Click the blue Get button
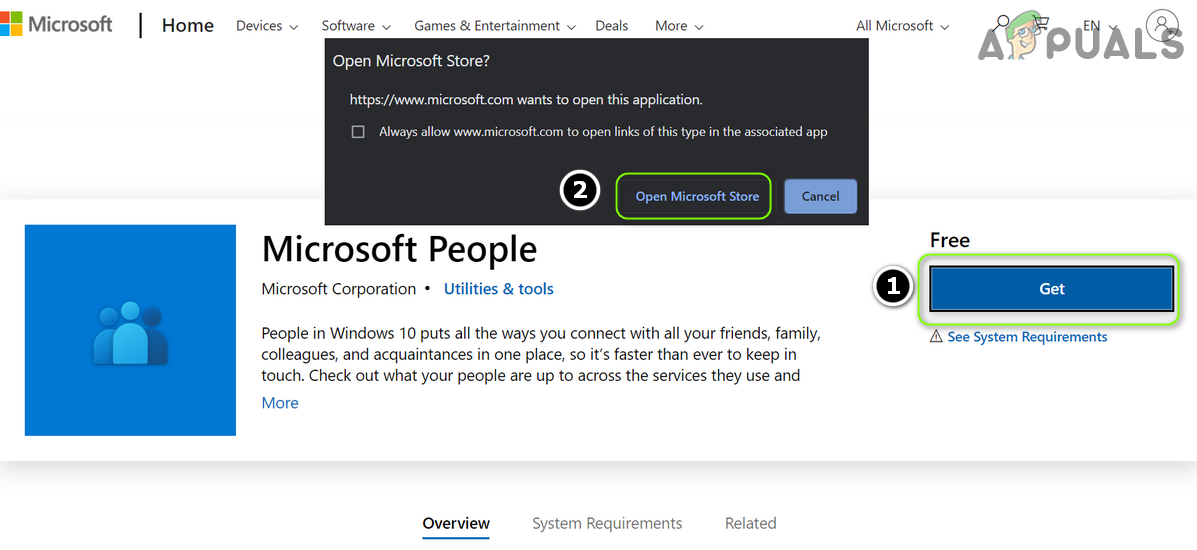This screenshot has height=550, width=1197. tap(1051, 289)
